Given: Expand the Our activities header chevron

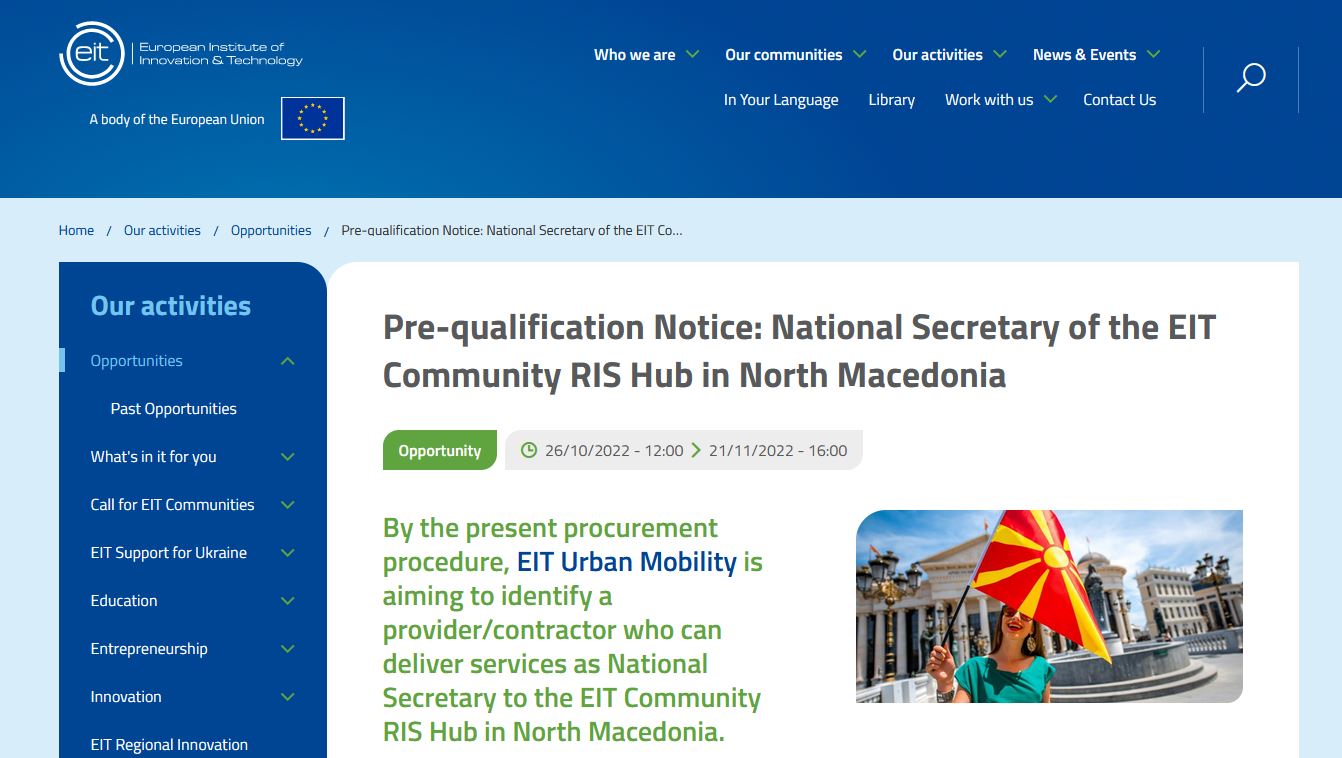Looking at the screenshot, I should click(999, 54).
